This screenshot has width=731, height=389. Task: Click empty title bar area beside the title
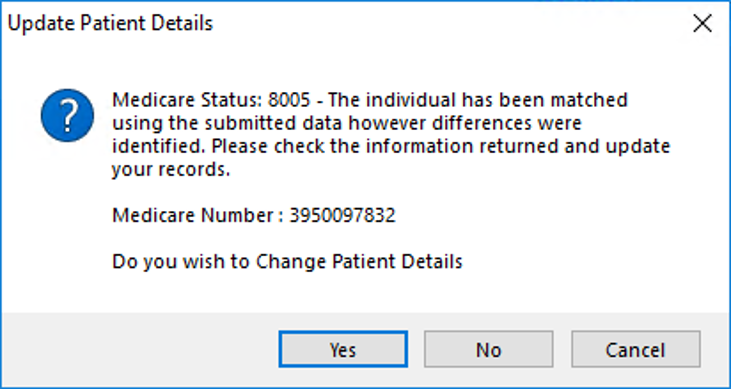[x=443, y=23]
